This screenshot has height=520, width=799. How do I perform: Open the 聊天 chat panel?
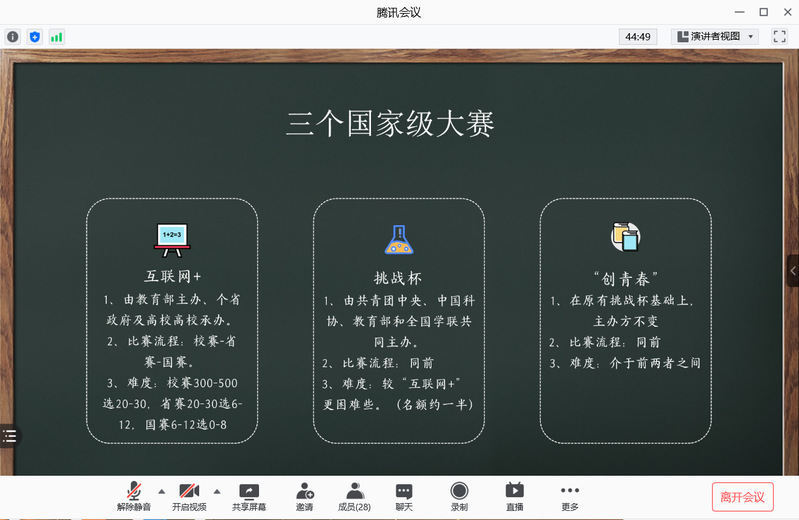click(404, 496)
